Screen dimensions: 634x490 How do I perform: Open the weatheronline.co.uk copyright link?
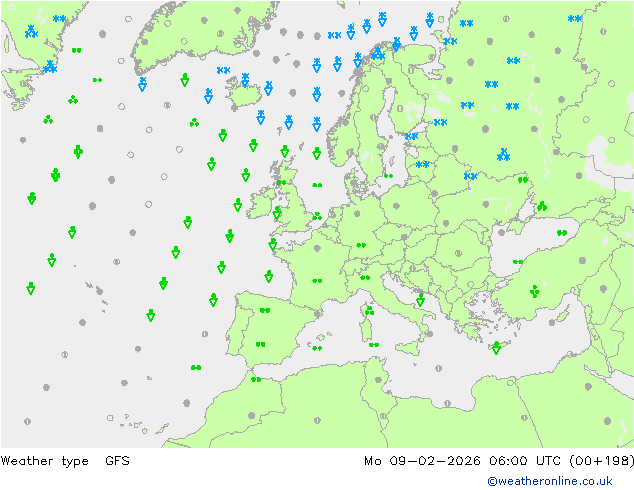[x=550, y=481]
